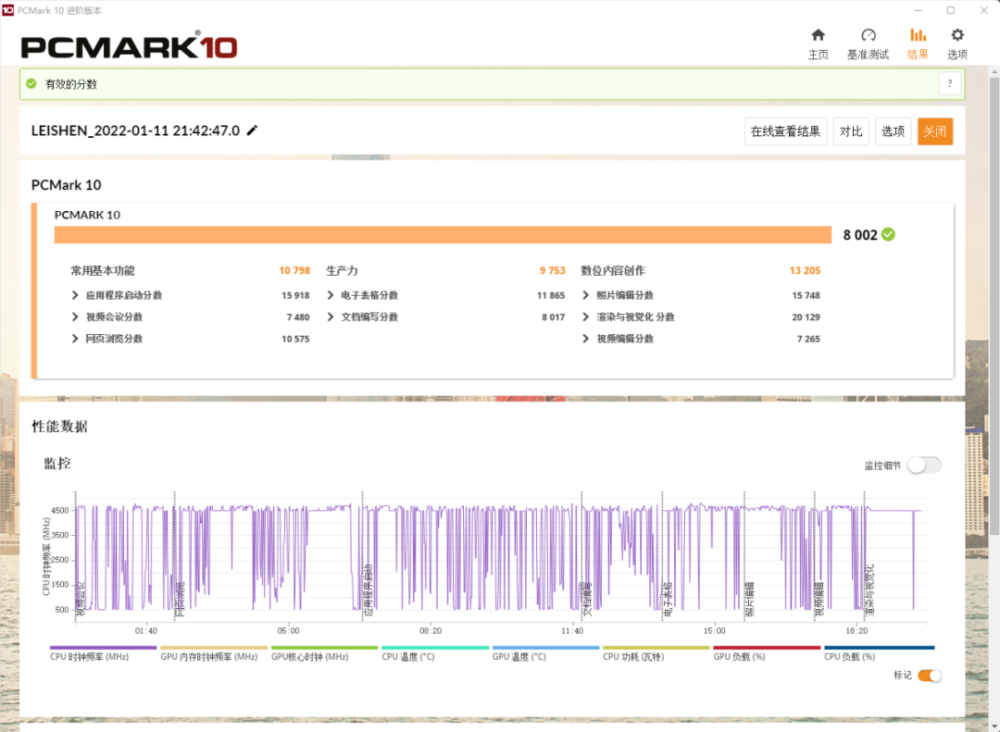Image resolution: width=1000 pixels, height=732 pixels.
Task: Click result name LEISHEN_2022-01-11 21:42:47.0
Action: click(x=135, y=131)
